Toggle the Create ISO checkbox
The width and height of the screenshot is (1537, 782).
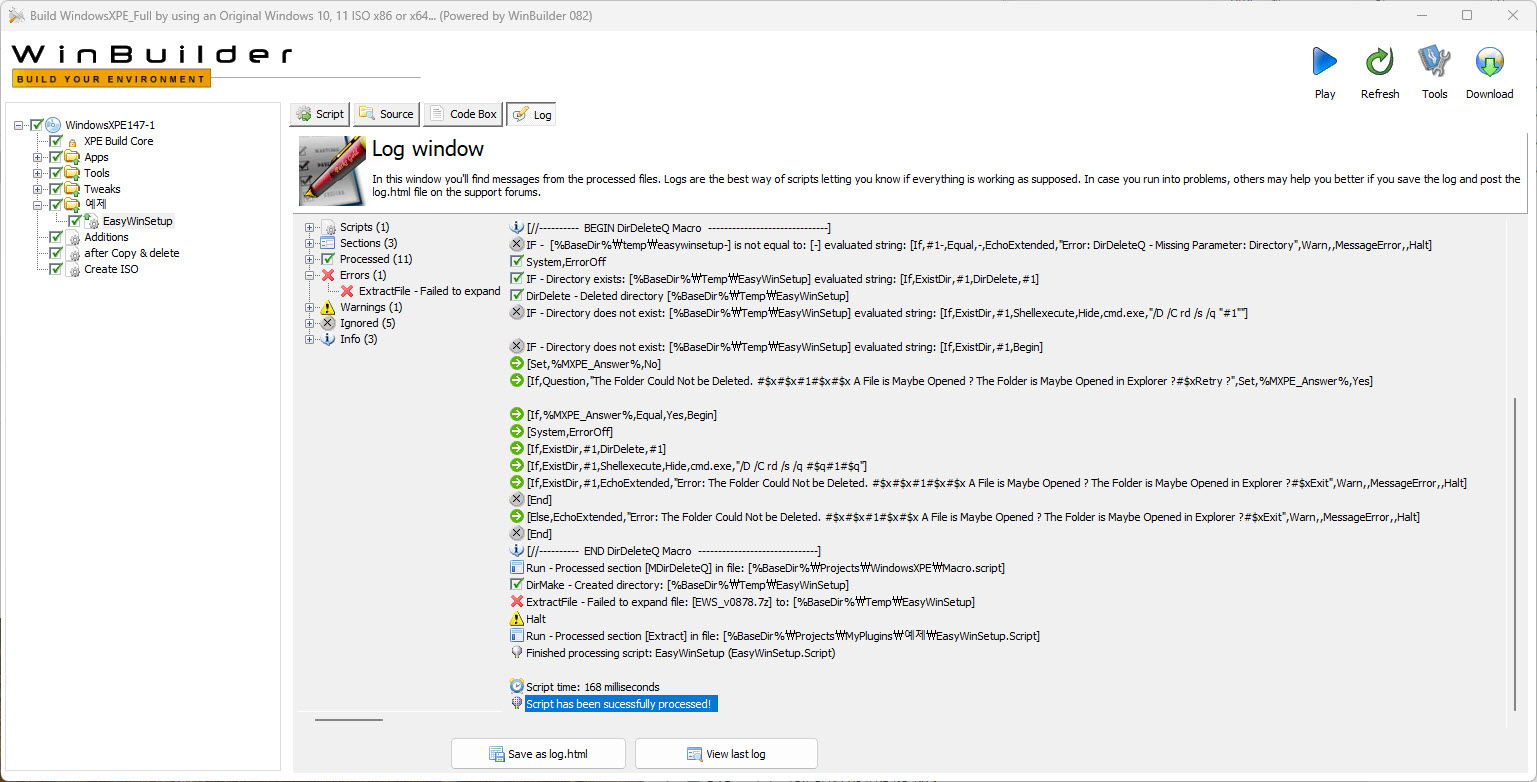click(56, 269)
